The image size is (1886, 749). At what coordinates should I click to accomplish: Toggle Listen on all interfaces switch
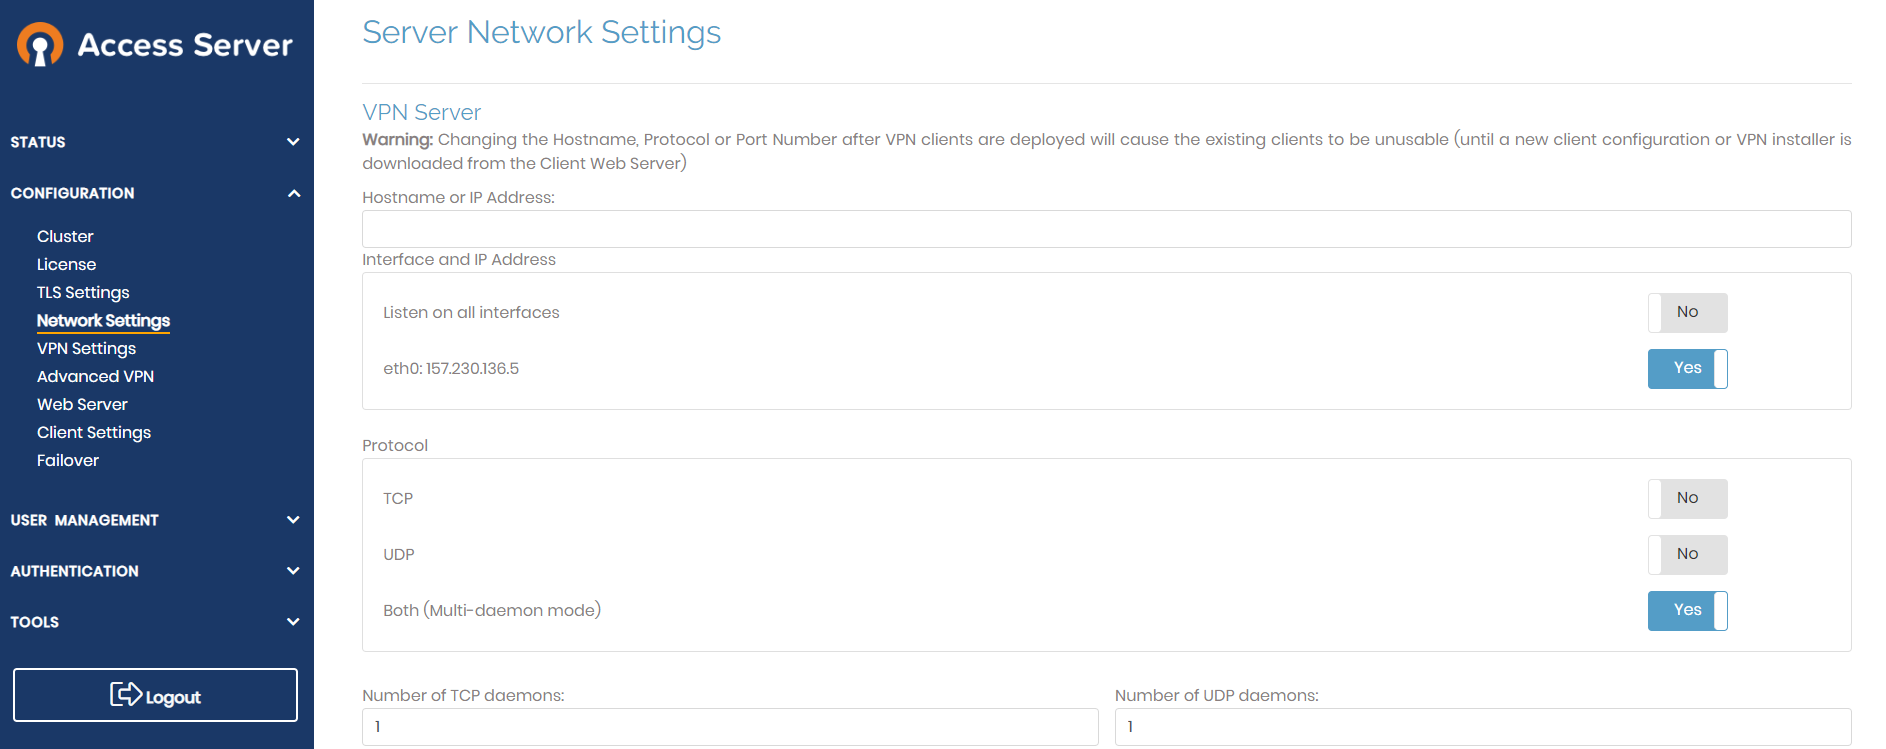[x=1687, y=313]
